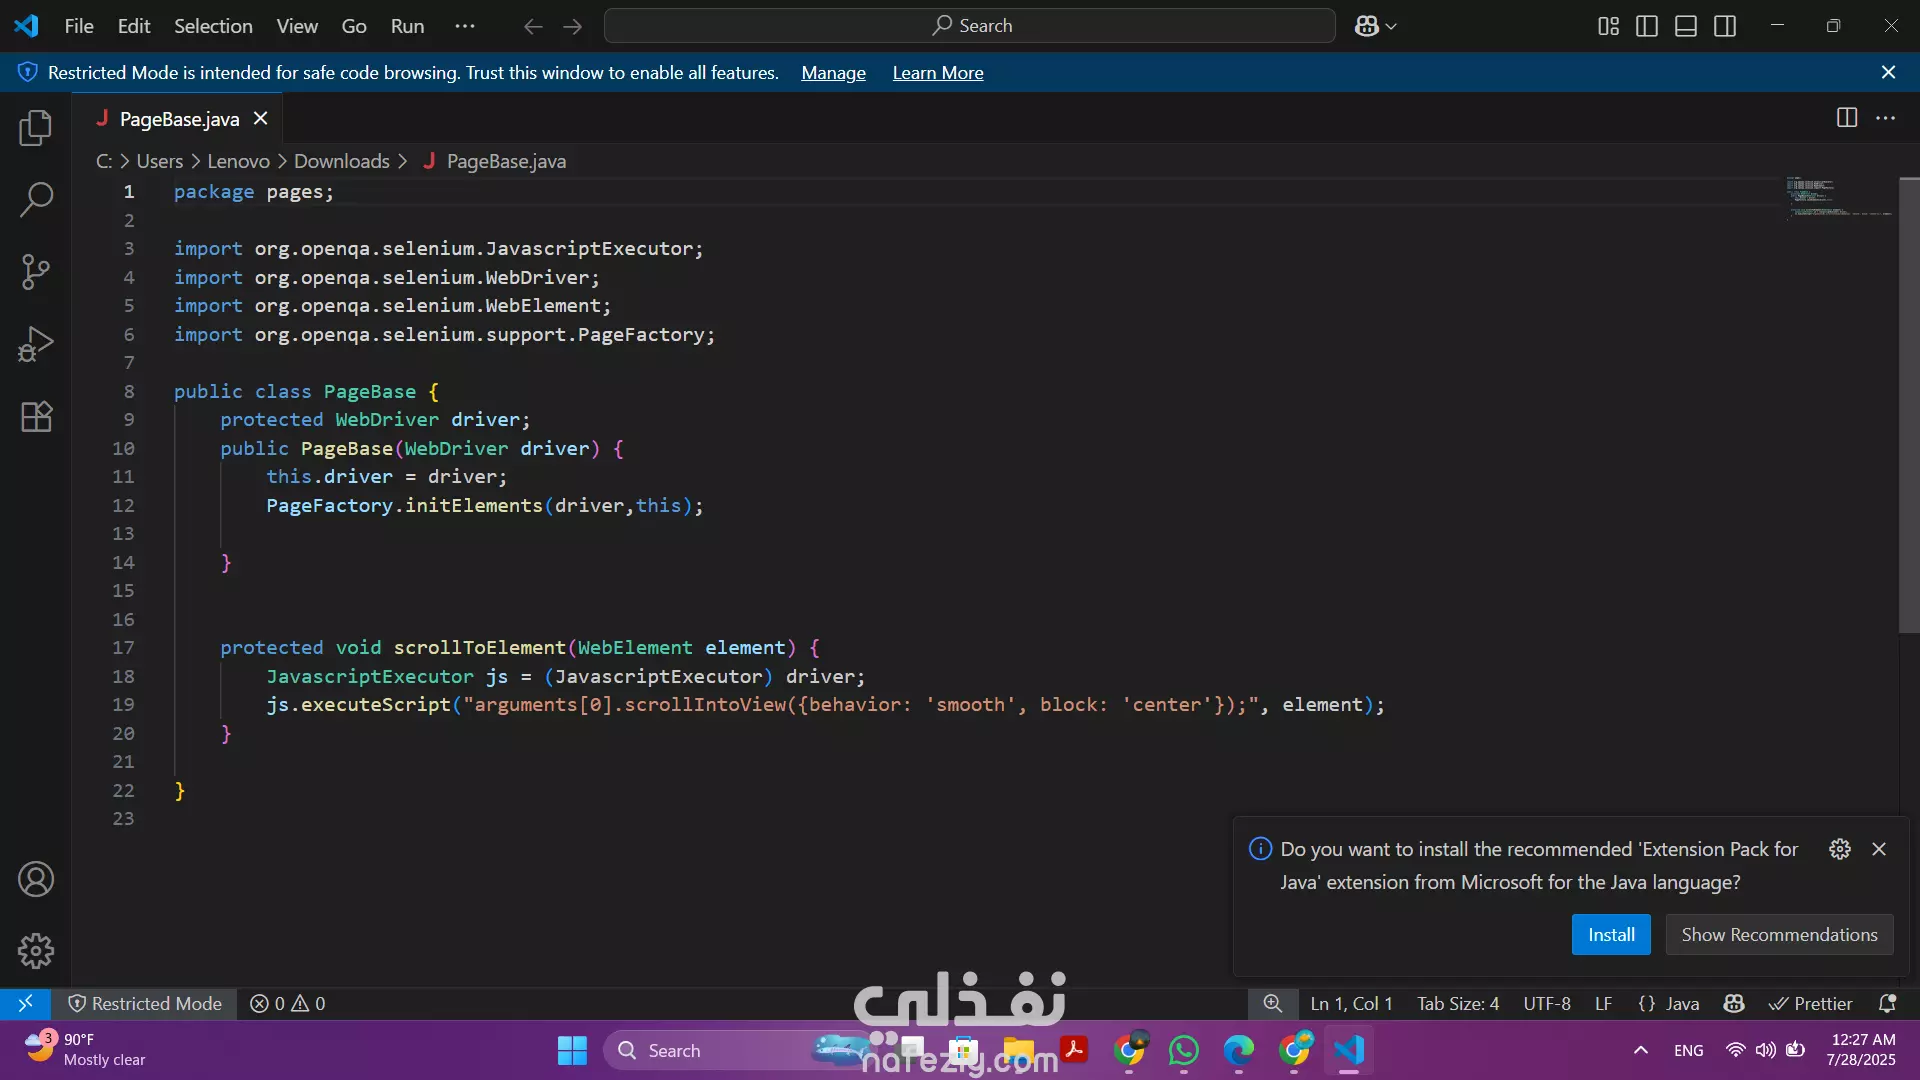Click the Install extension pack button
Image resolution: width=1920 pixels, height=1080 pixels.
click(1611, 934)
